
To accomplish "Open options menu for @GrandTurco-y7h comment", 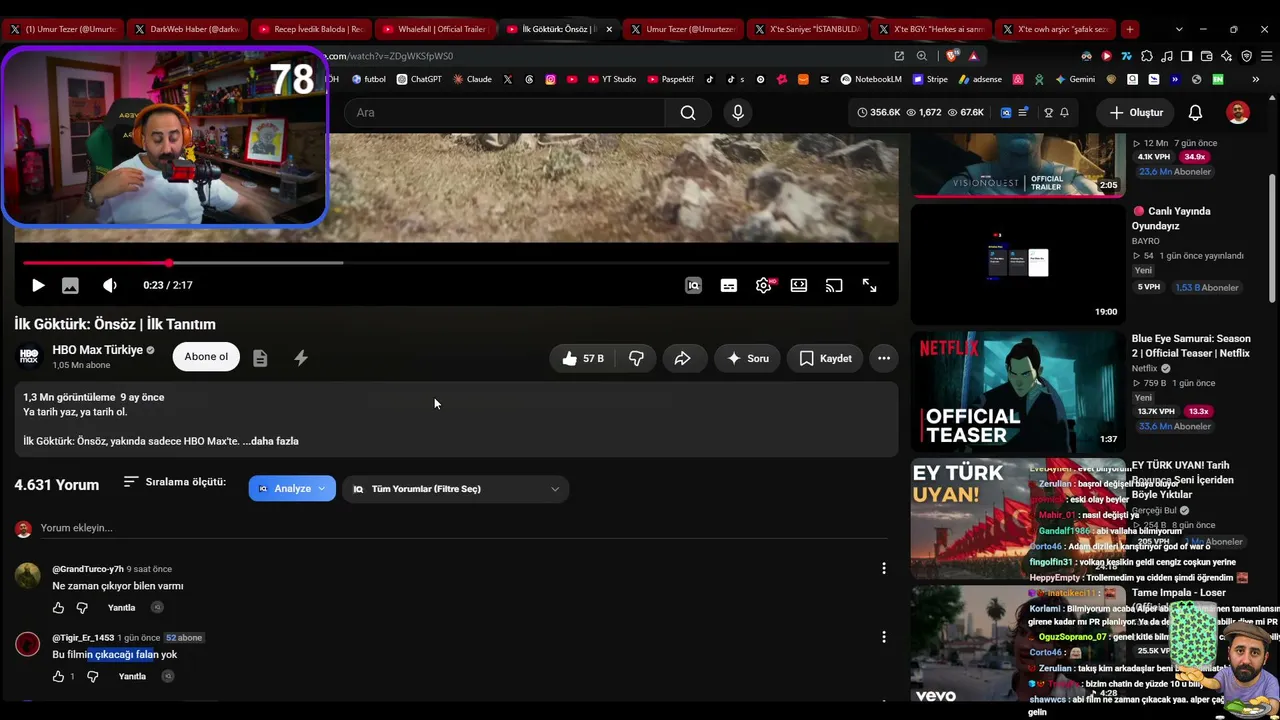I will pos(884,569).
